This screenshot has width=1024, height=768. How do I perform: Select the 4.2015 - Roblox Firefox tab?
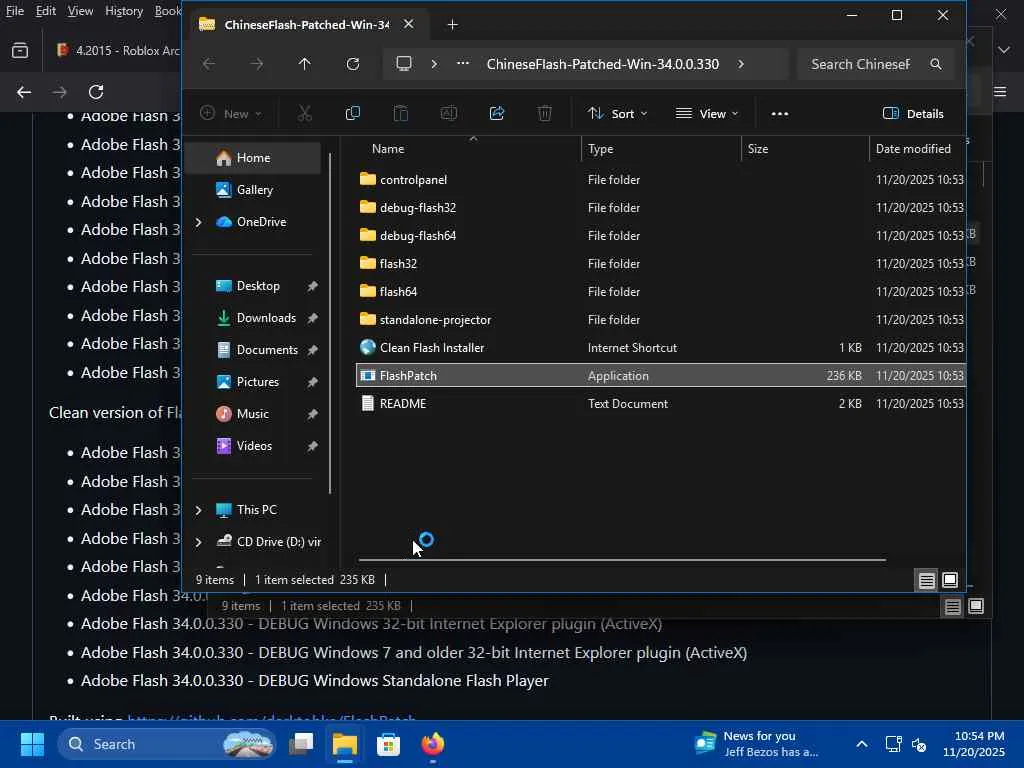click(x=118, y=50)
